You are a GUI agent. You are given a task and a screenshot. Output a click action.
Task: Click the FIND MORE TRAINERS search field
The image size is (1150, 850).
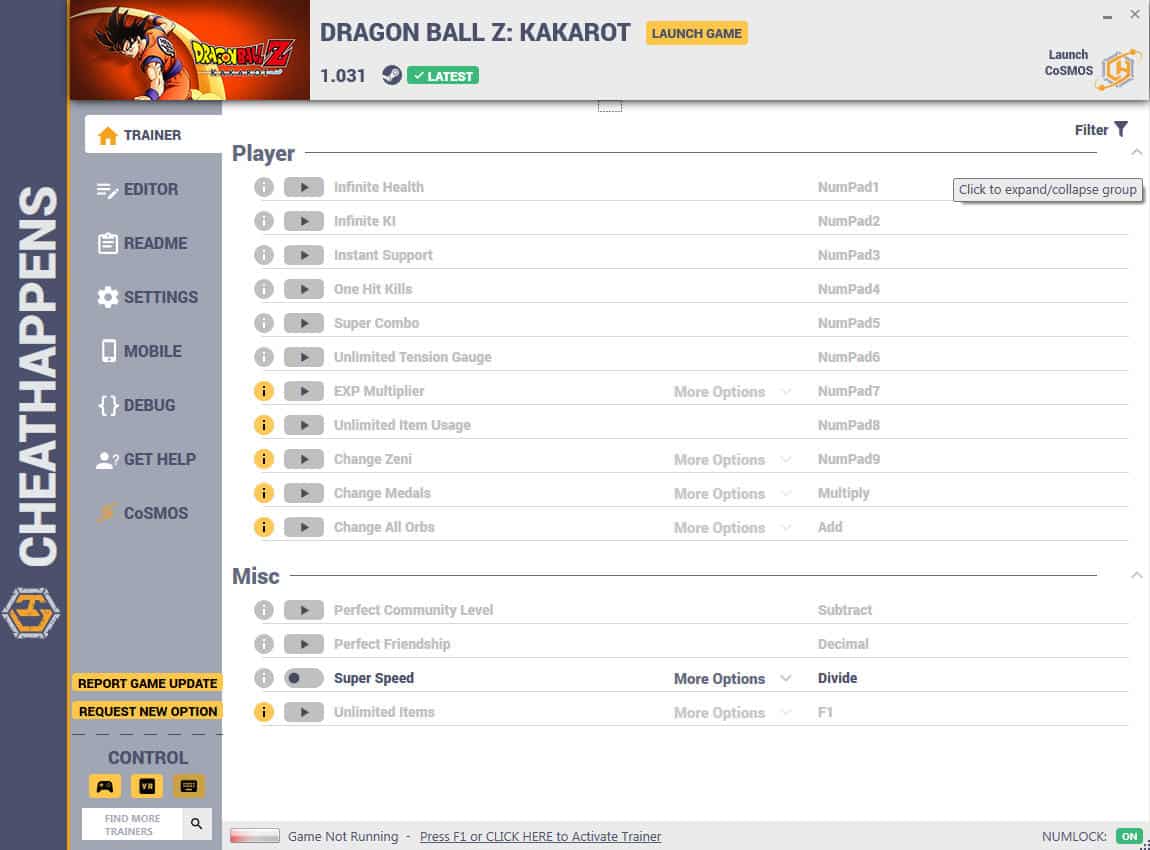(132, 824)
